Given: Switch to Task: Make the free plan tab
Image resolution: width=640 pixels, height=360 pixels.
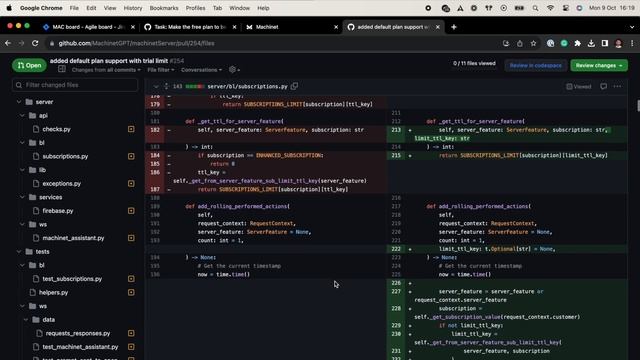Looking at the screenshot, I should (190, 27).
